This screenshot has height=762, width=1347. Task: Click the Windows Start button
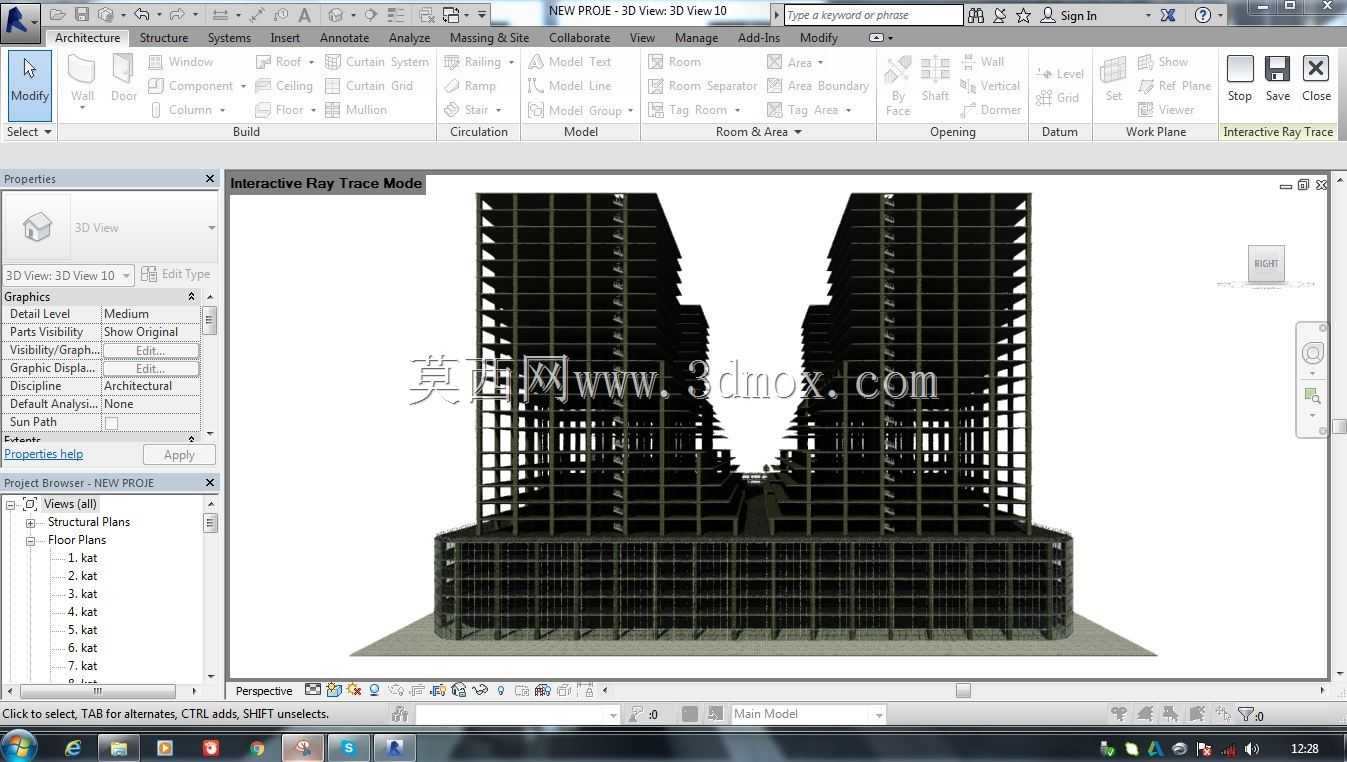point(19,747)
